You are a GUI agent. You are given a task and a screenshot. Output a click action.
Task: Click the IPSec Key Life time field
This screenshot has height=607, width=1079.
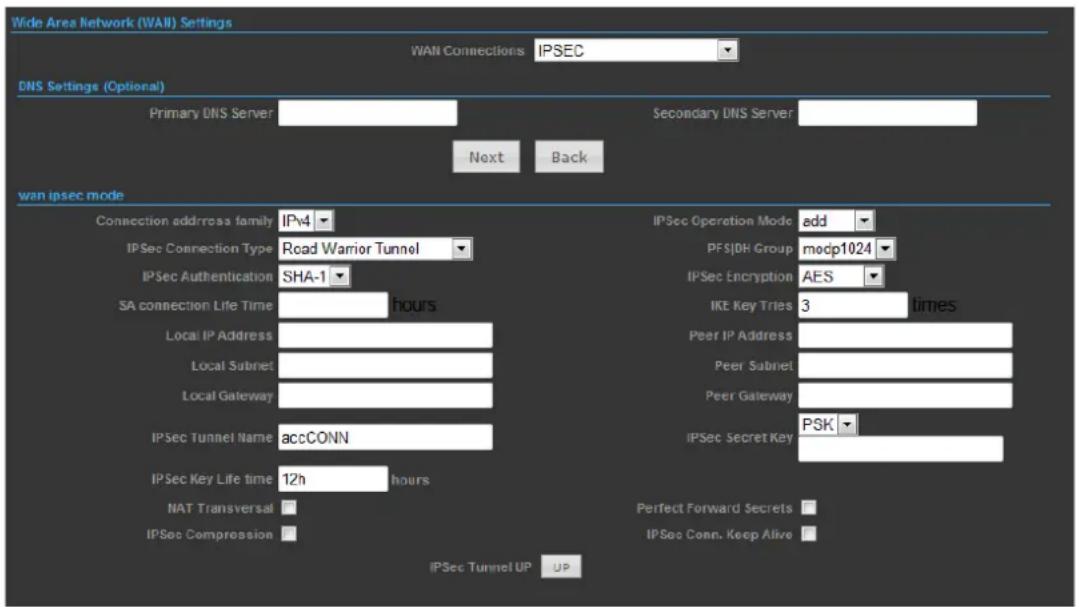(333, 479)
